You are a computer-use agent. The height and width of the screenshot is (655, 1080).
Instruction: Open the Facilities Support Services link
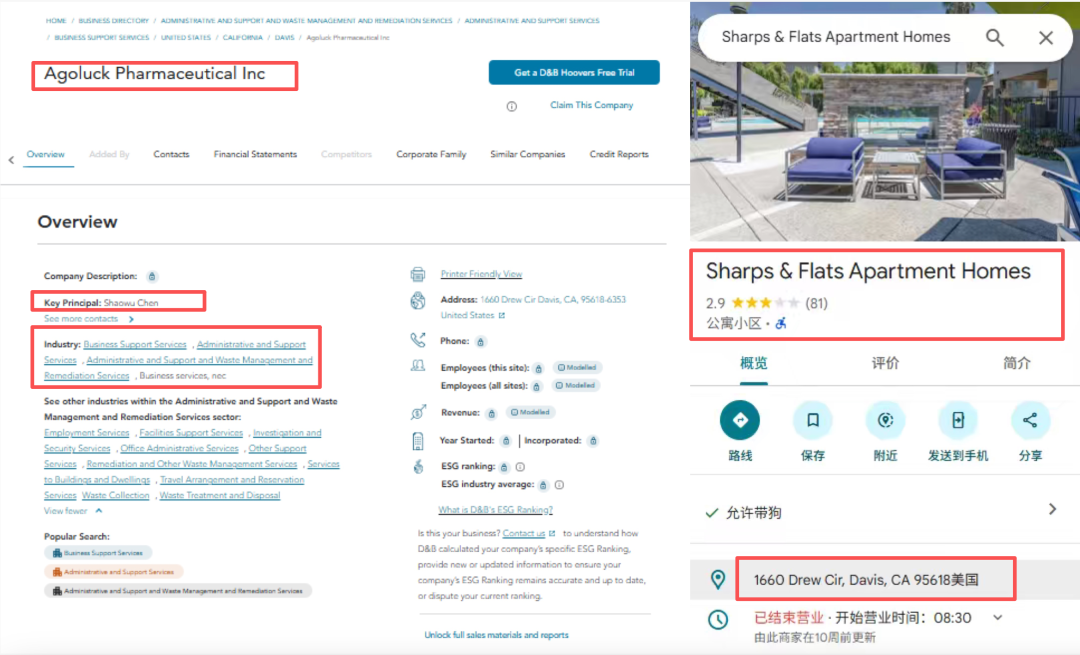coord(191,433)
